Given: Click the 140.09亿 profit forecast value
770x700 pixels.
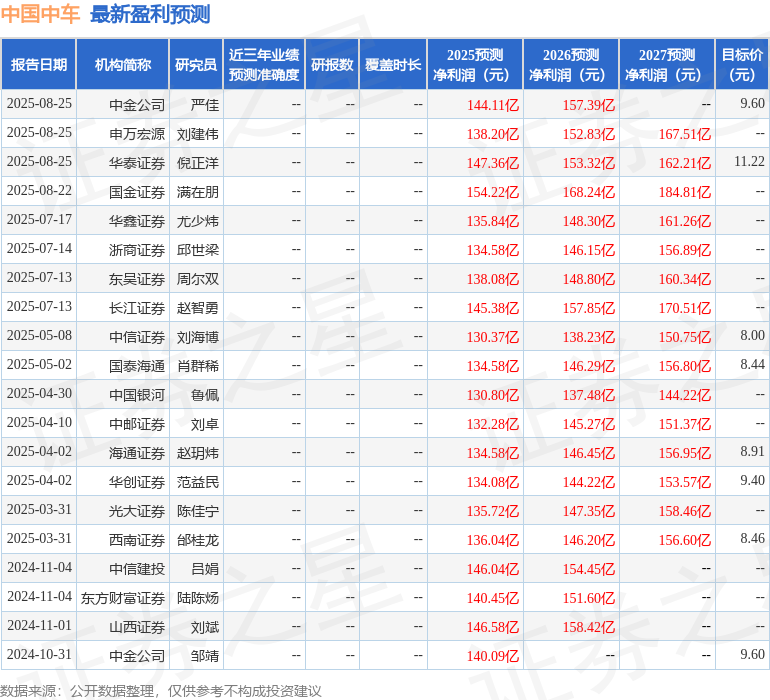Looking at the screenshot, I should [493, 656].
